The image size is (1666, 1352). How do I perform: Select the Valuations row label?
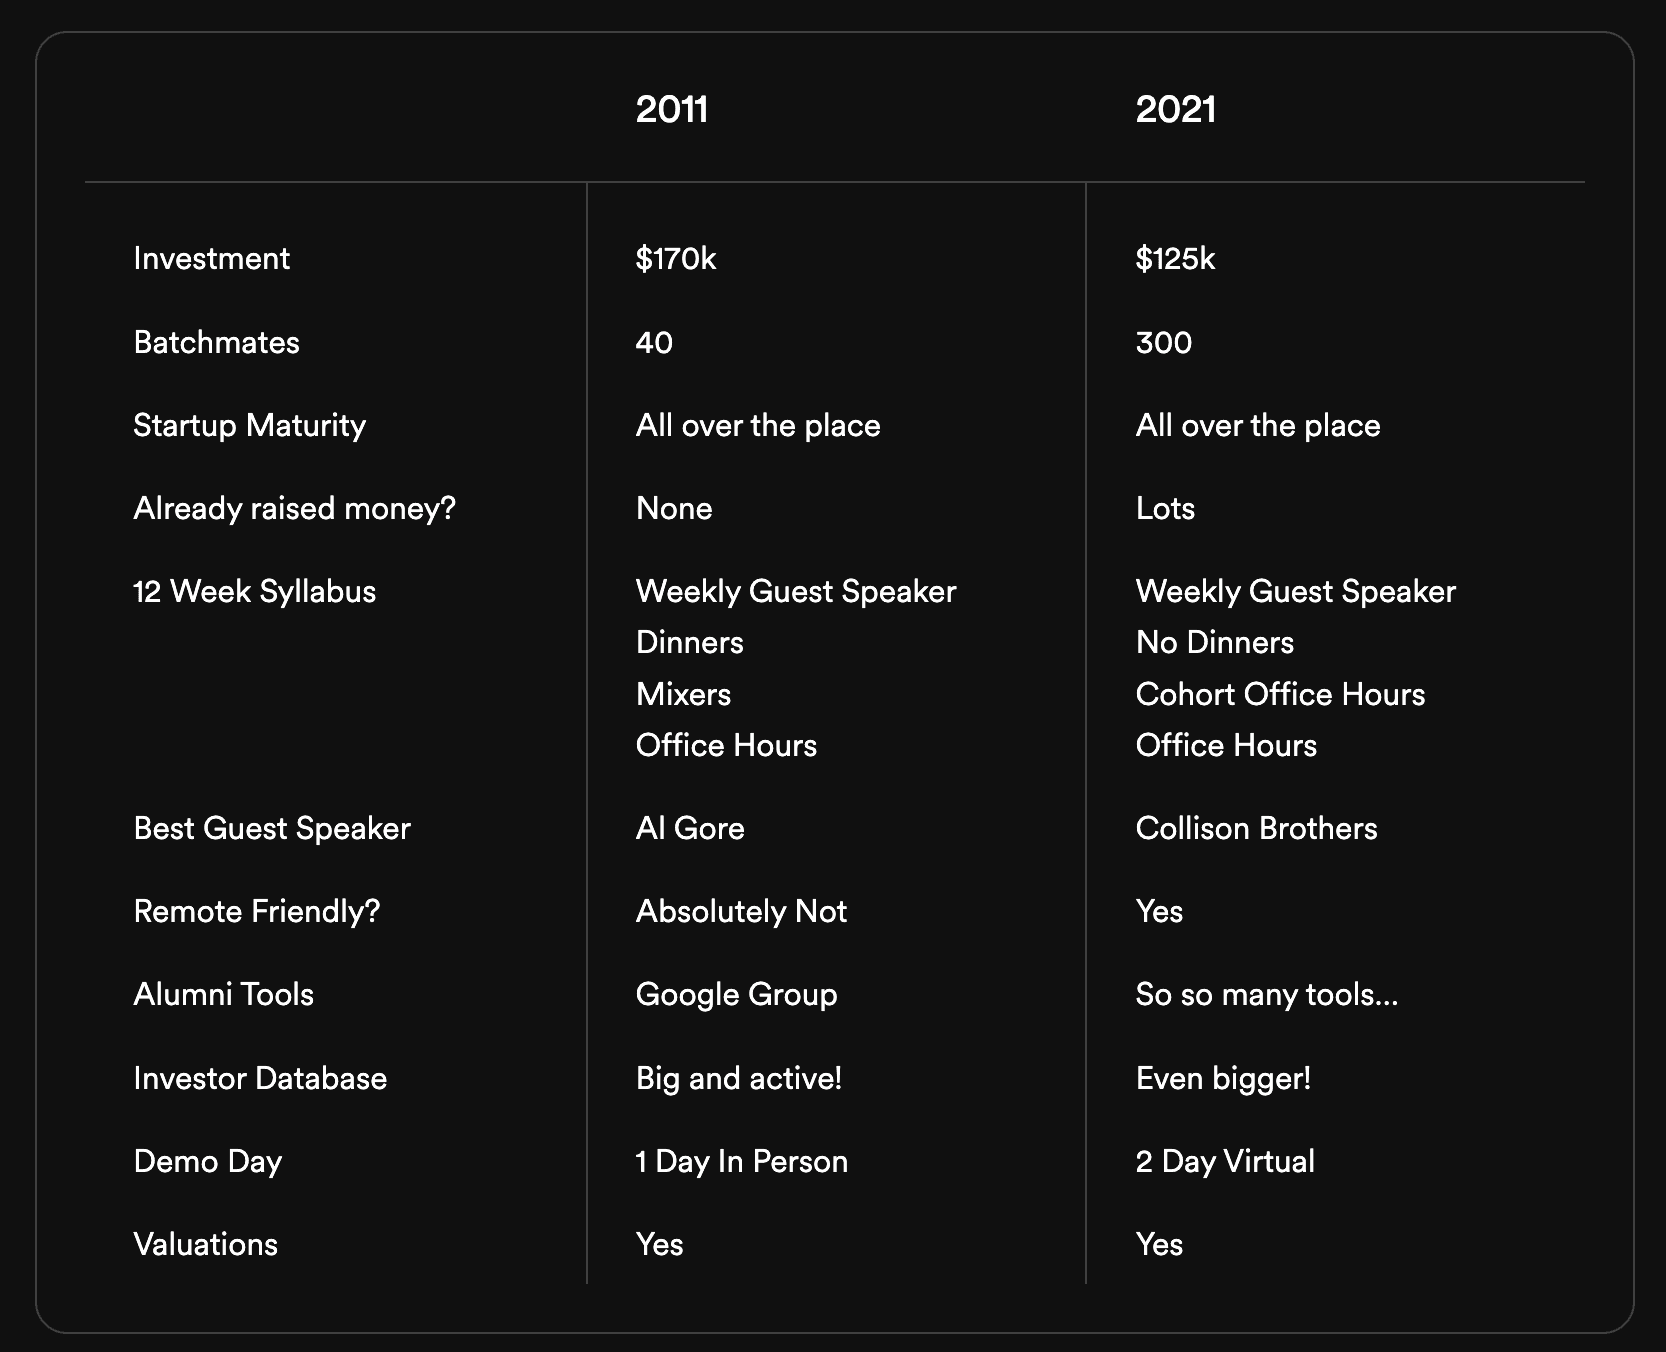(205, 1245)
